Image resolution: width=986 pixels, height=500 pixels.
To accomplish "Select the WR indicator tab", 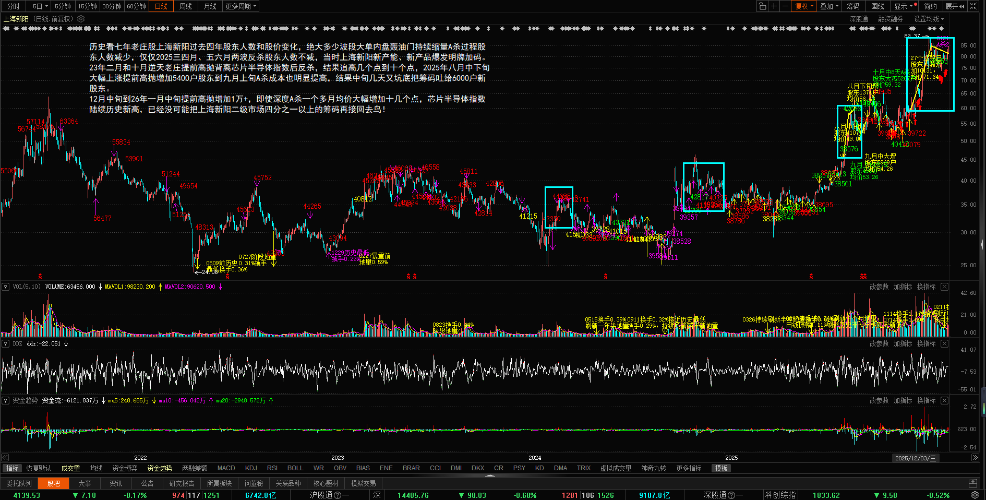I will coord(319,468).
